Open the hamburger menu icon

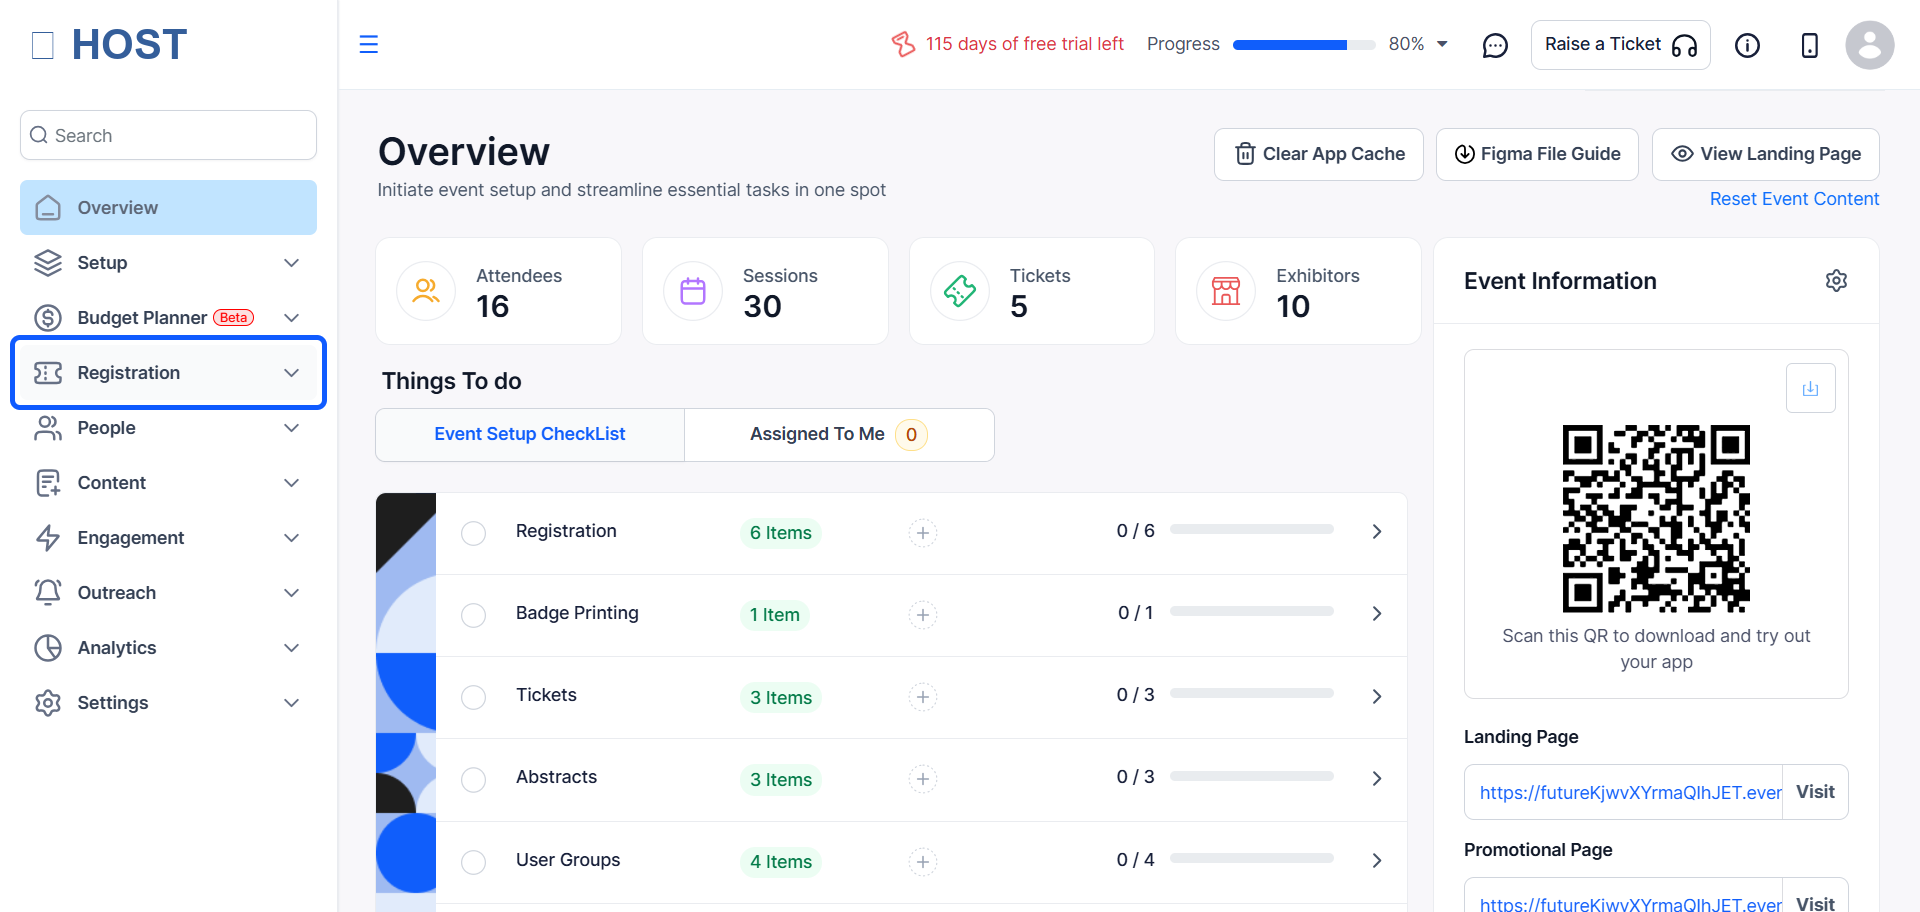368,44
